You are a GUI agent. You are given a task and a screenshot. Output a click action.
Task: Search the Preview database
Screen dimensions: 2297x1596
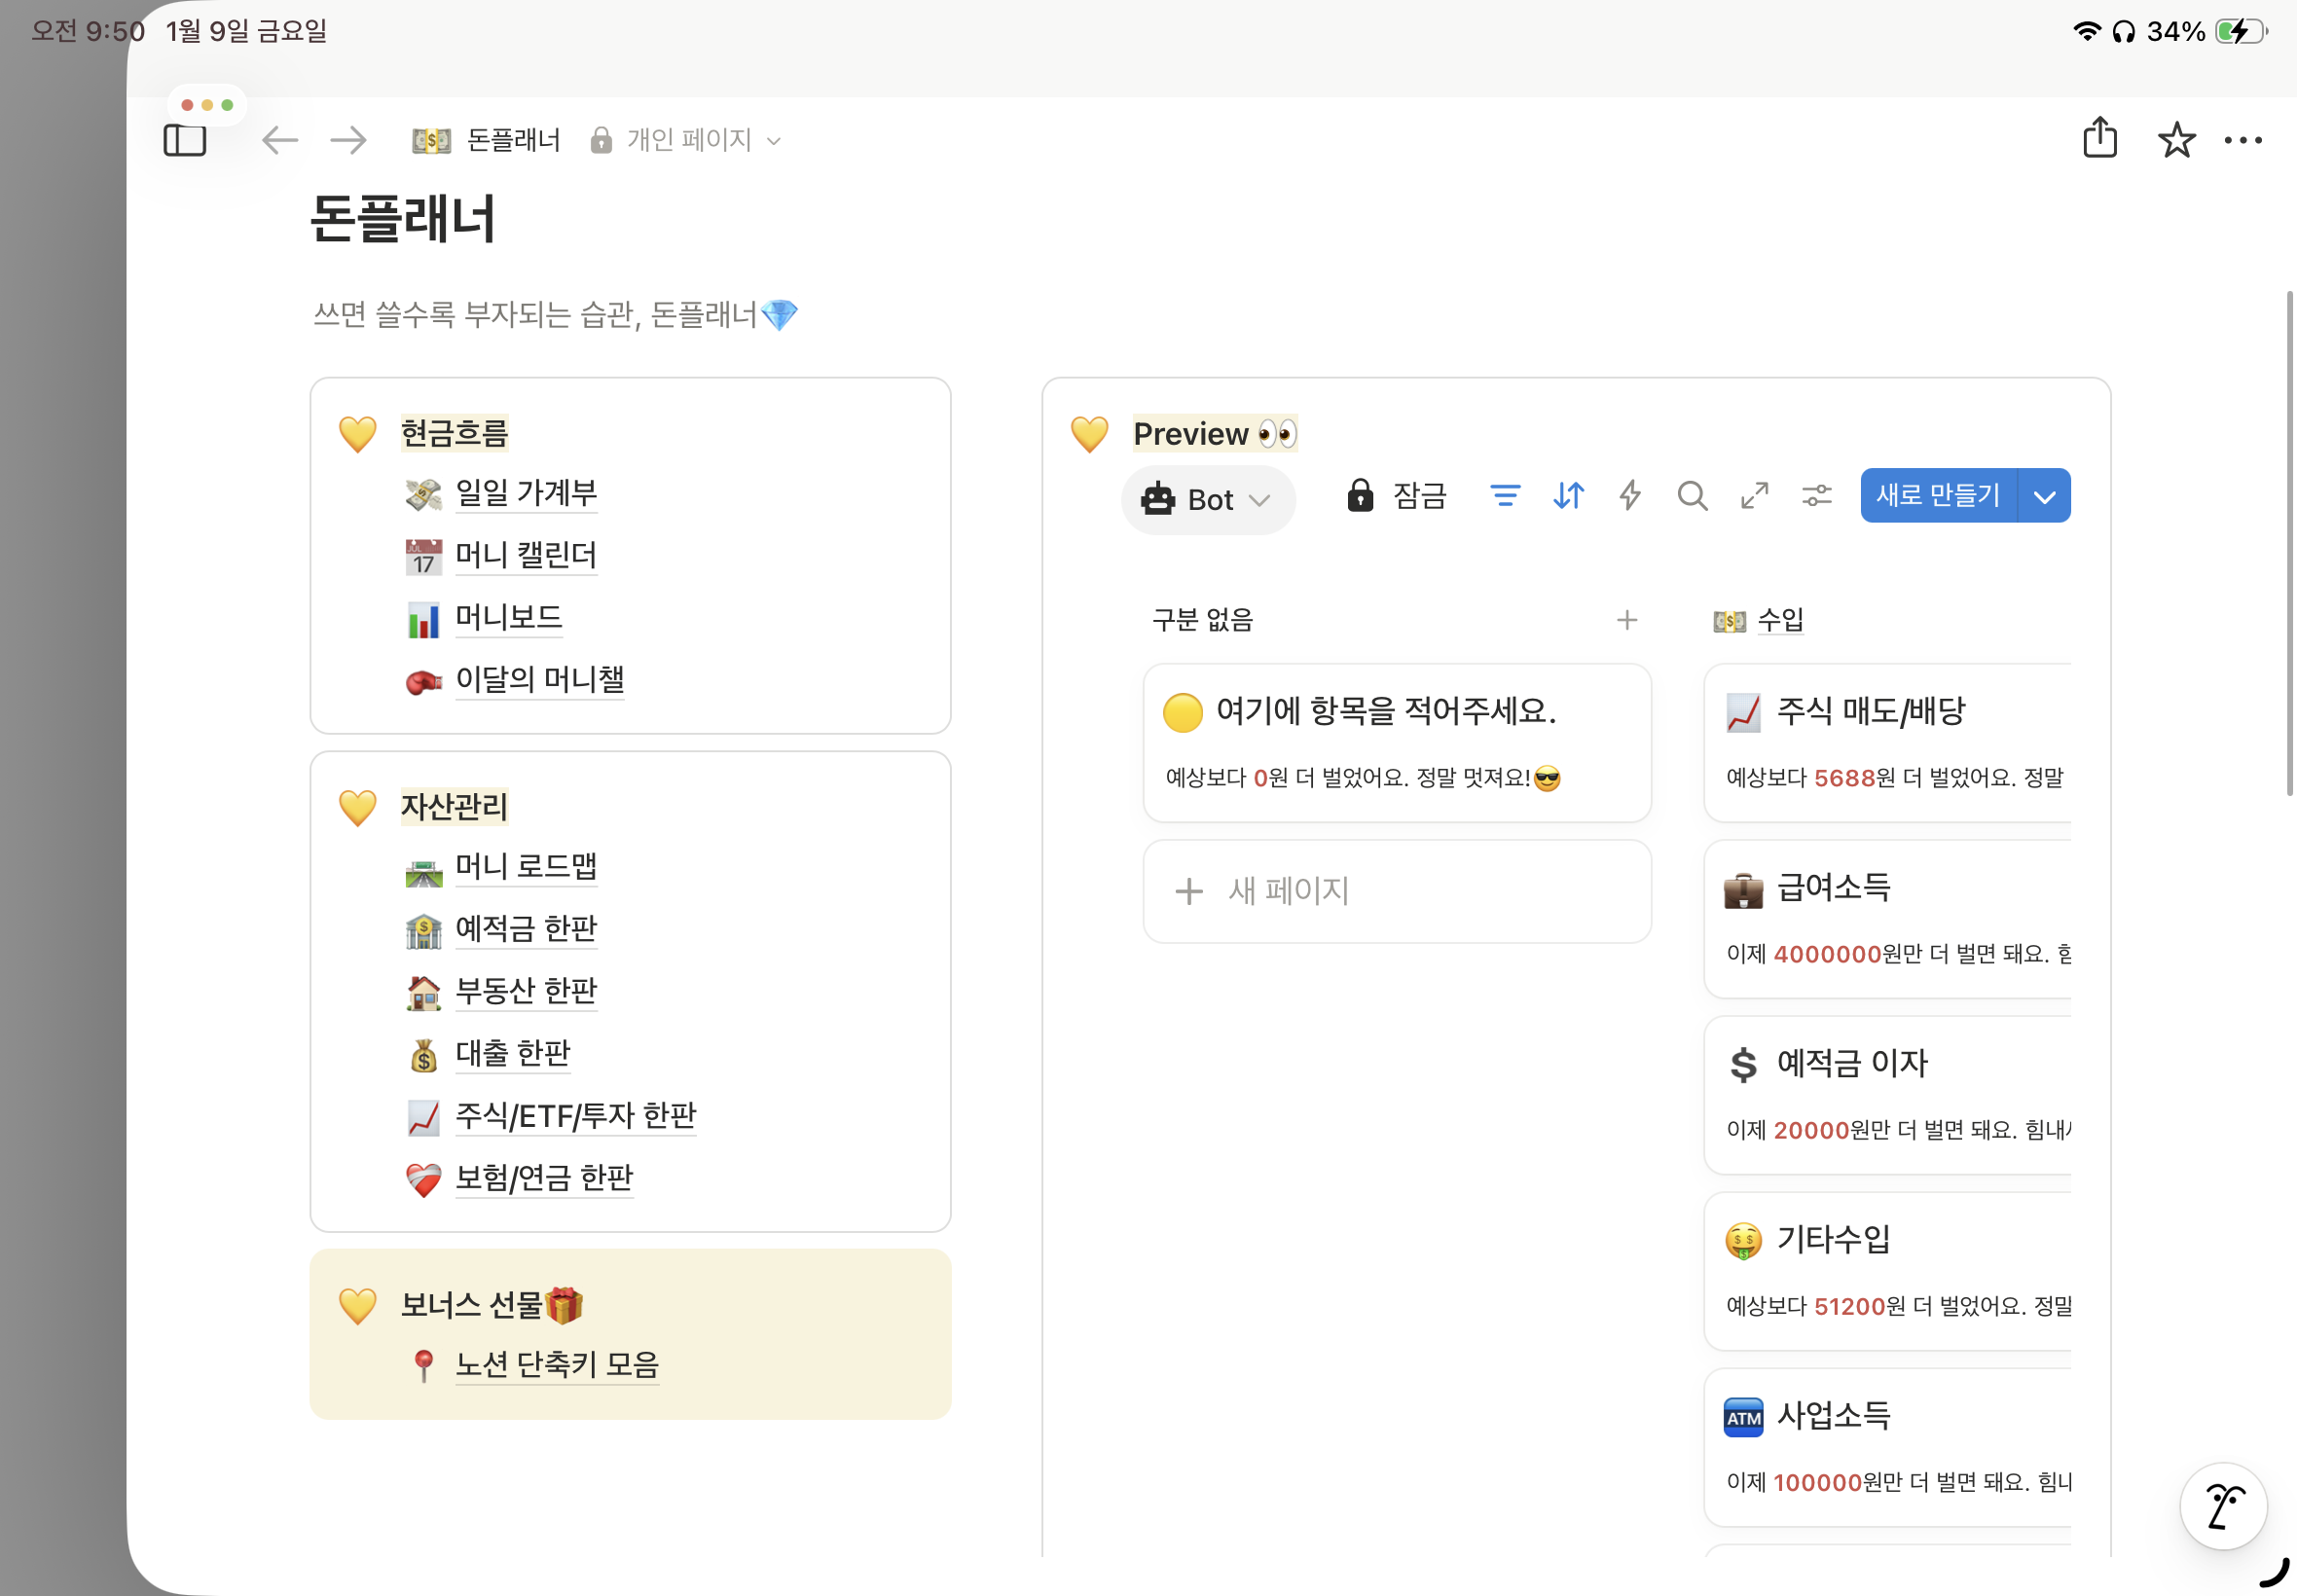pyautogui.click(x=1692, y=495)
